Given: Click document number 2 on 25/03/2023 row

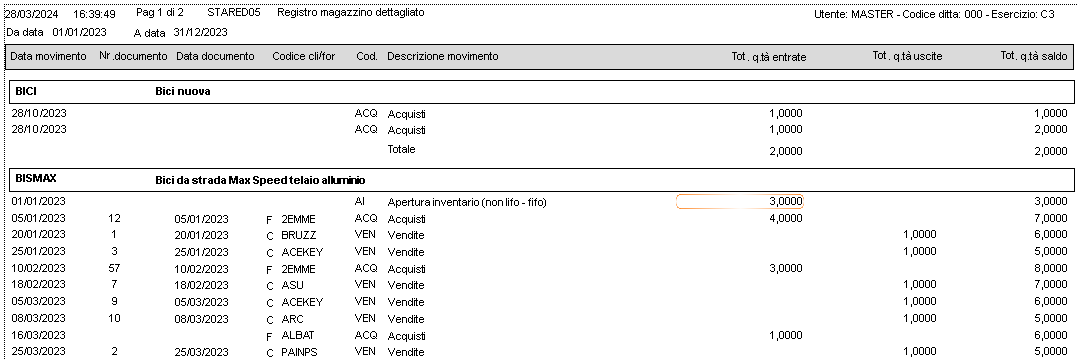Looking at the screenshot, I should click(115, 351).
